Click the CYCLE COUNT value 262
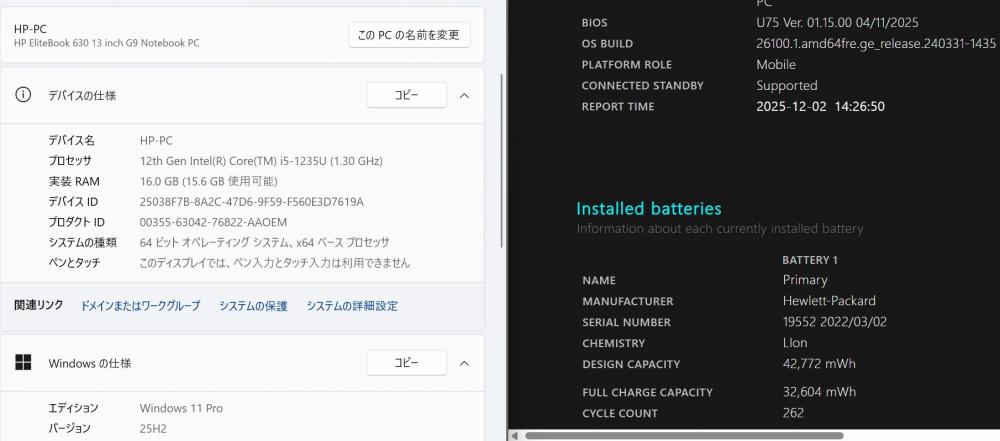 coord(793,413)
